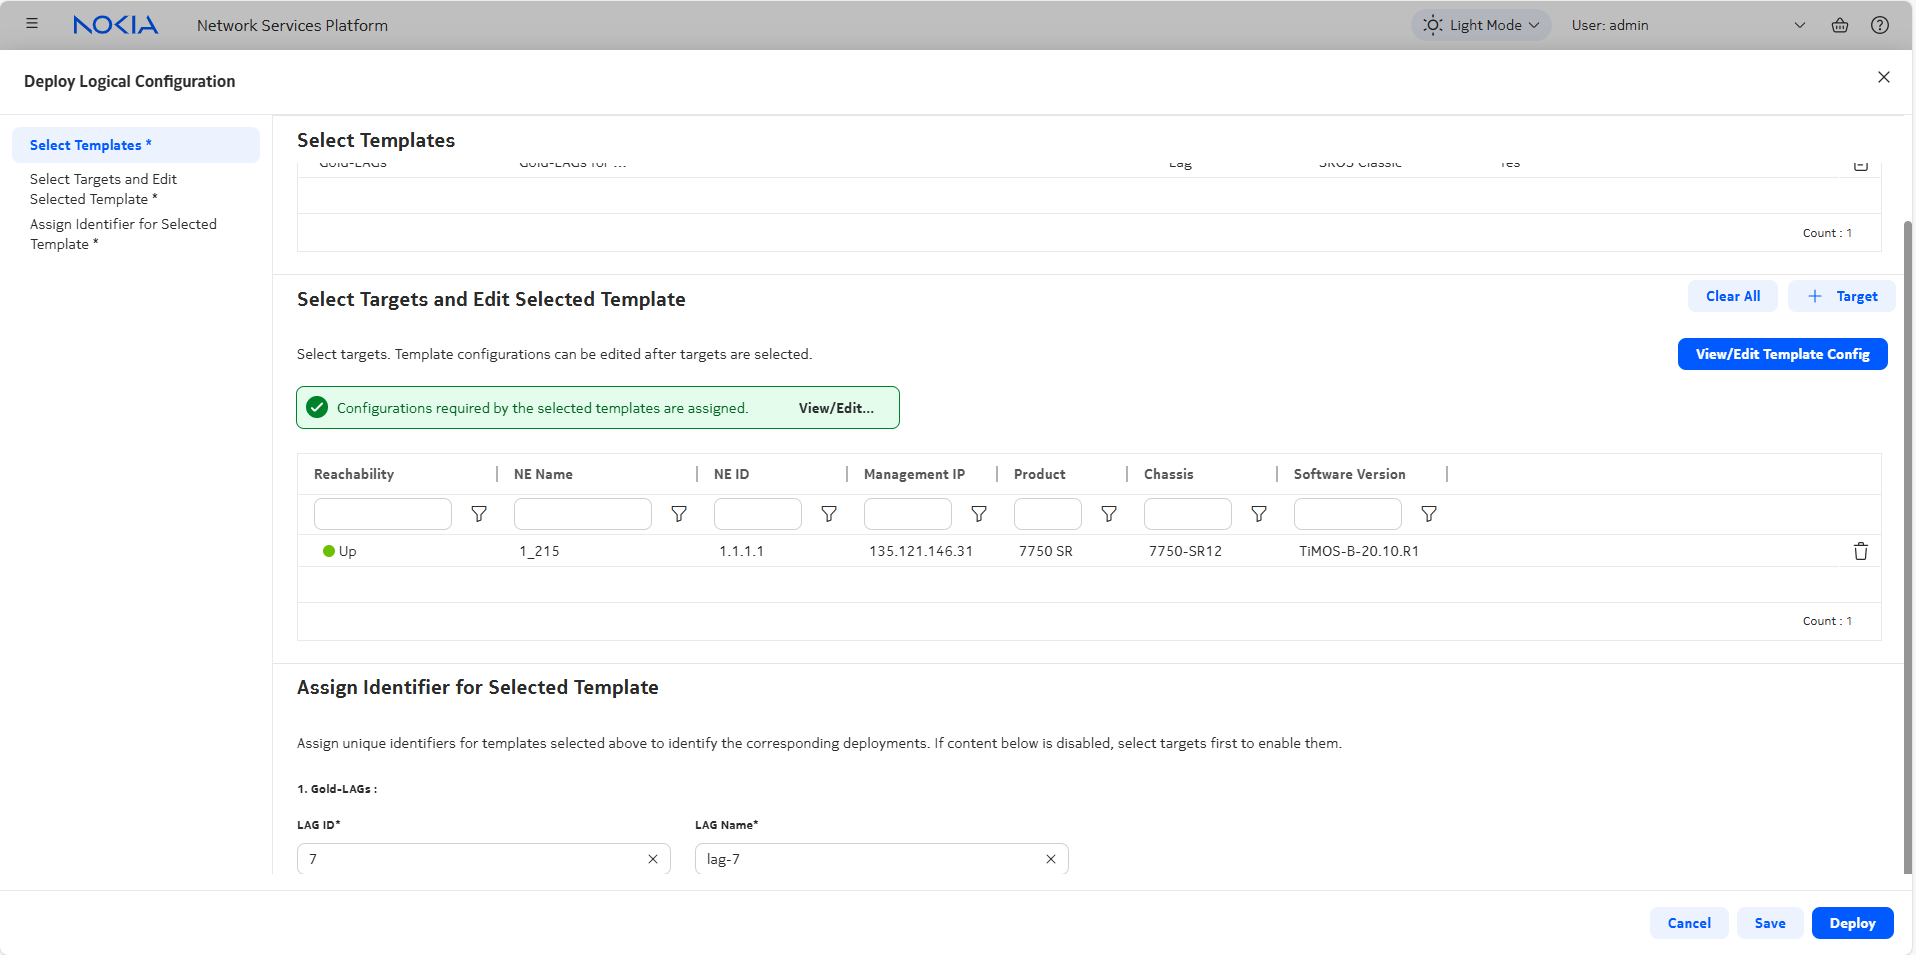Screen dimensions: 1917x955
Task: Click the NE Name column filter icon
Action: pos(679,514)
